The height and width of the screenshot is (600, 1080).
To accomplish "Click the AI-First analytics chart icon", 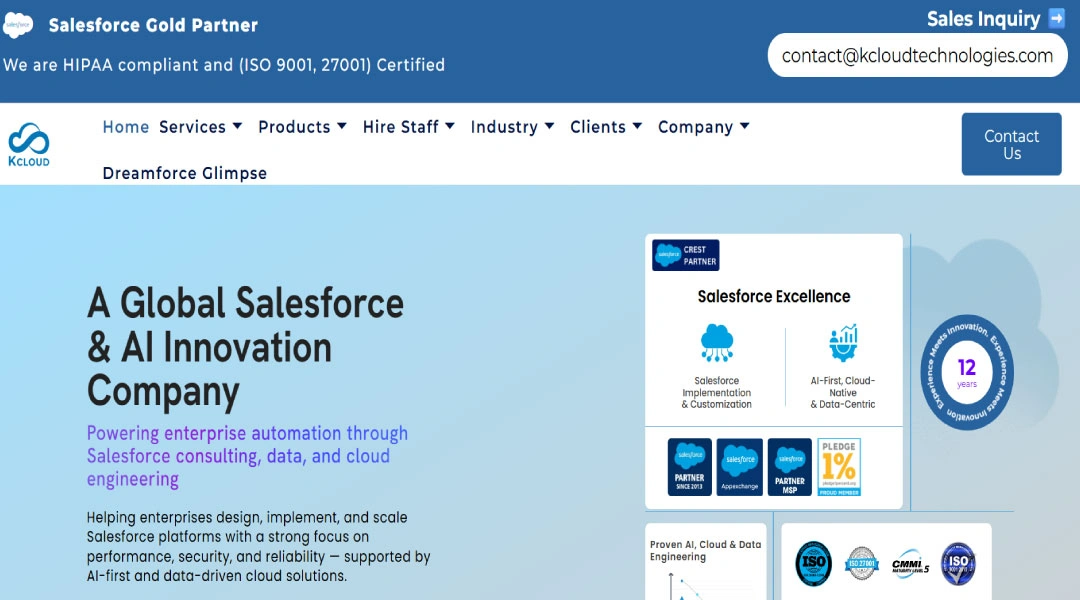I will (843, 342).
